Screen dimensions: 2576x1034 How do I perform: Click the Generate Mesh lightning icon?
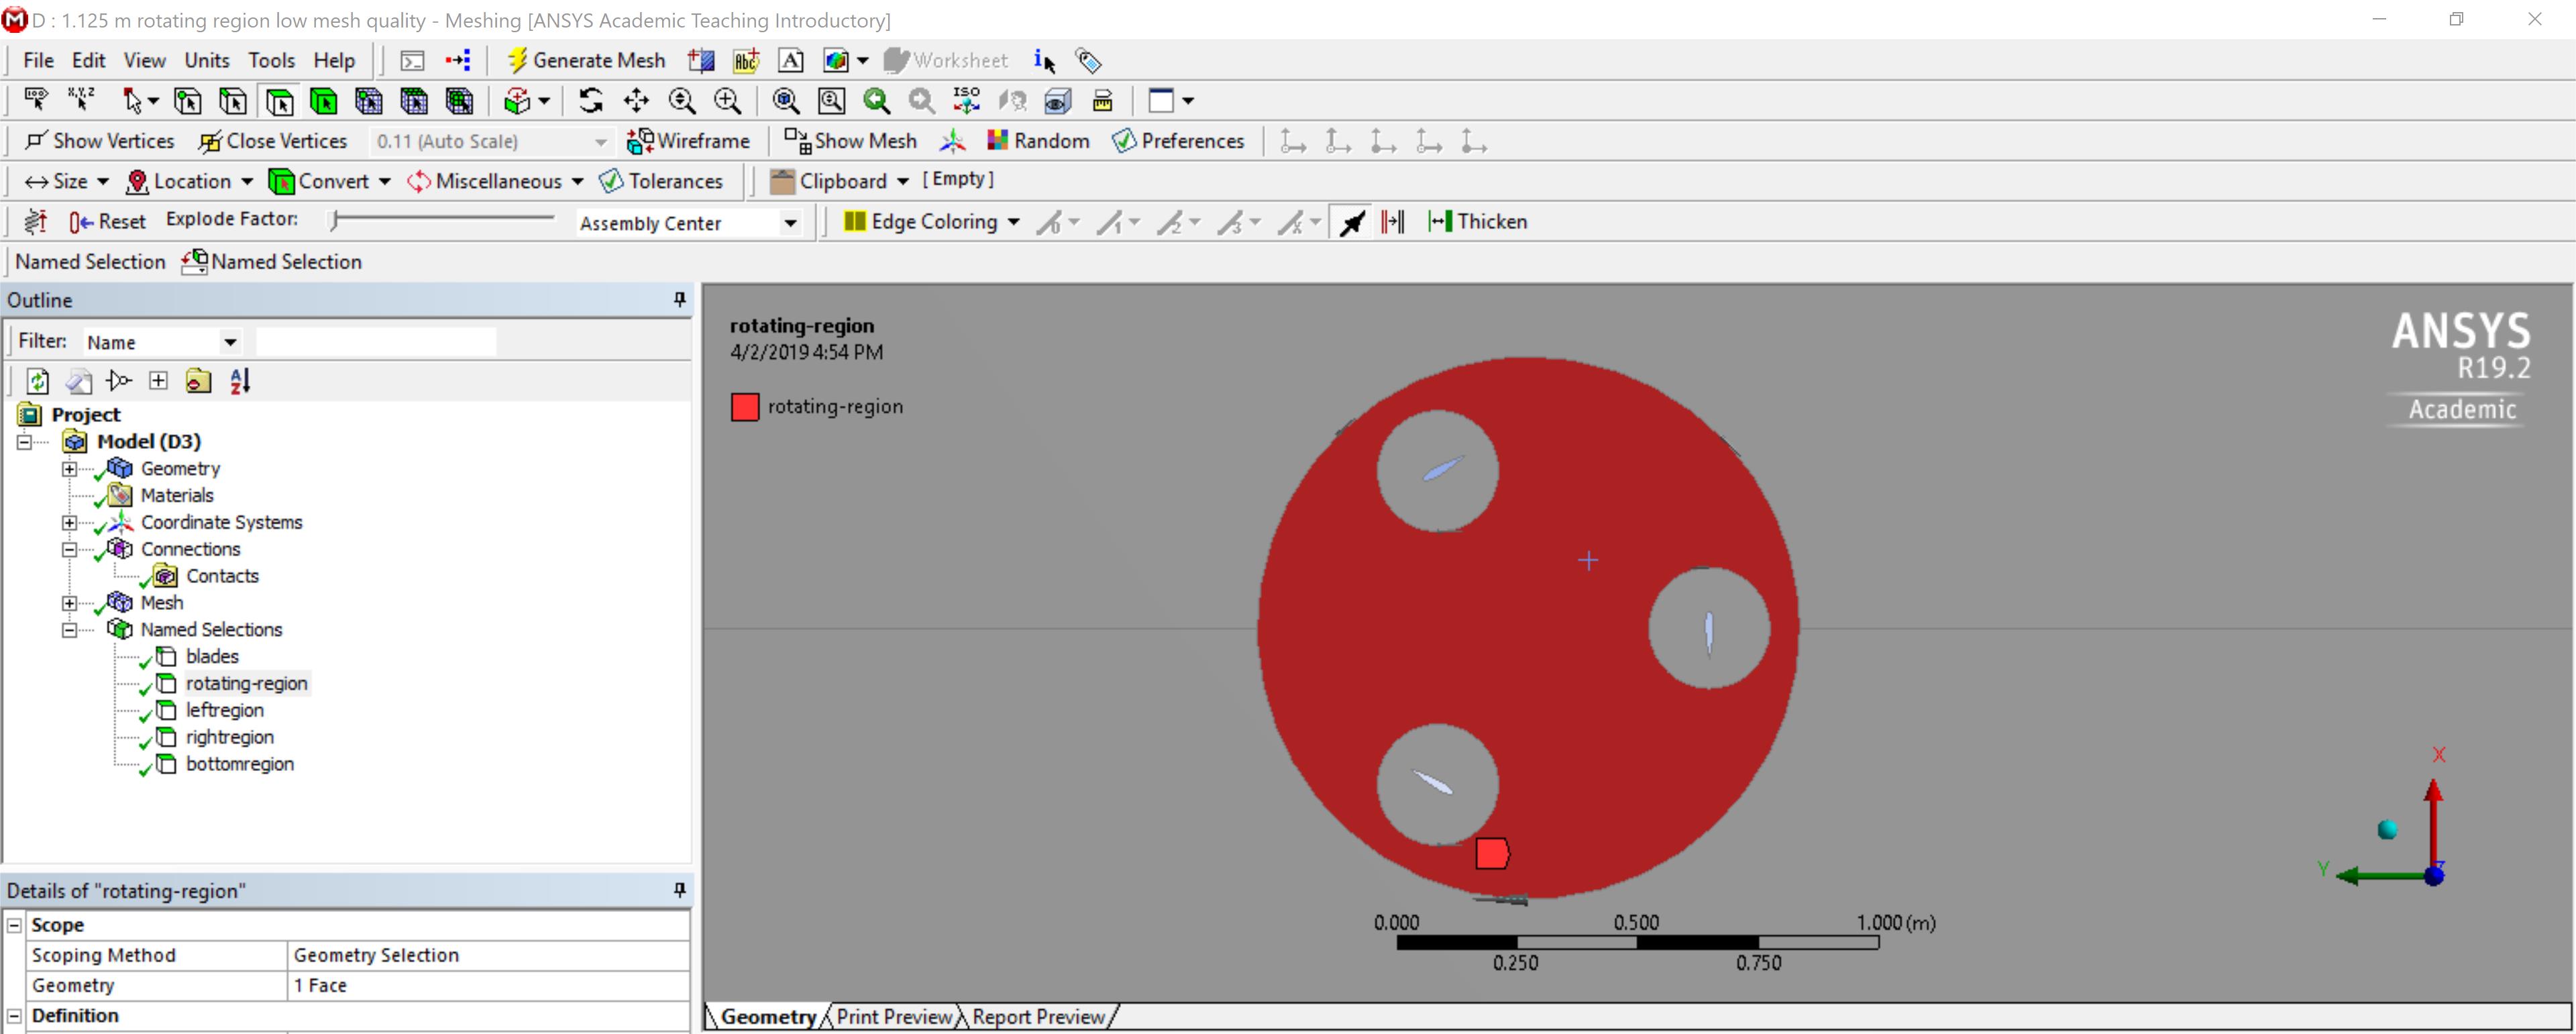(516, 60)
